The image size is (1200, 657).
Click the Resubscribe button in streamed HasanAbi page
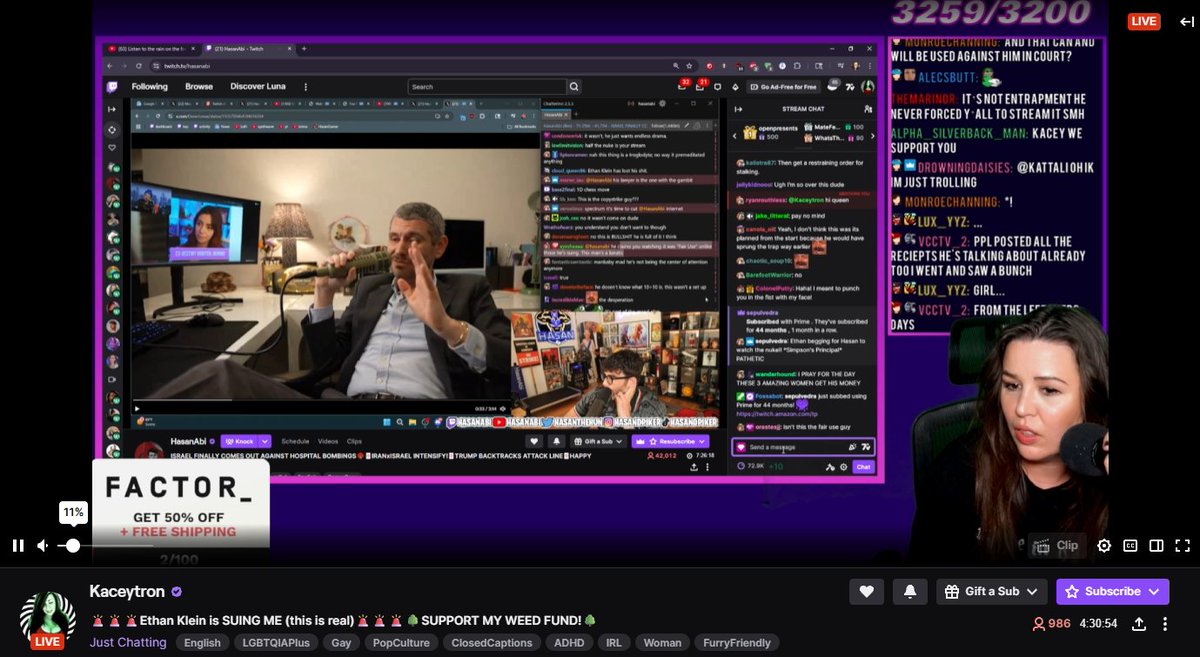[671, 441]
